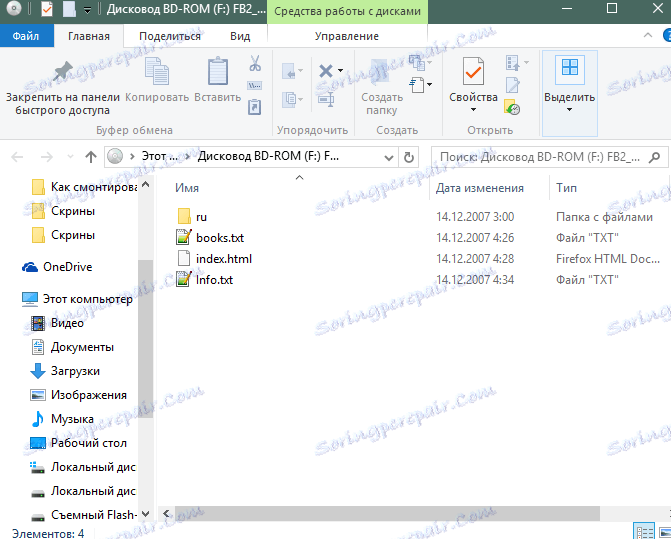Click the scissors Cut icon

coord(255,63)
